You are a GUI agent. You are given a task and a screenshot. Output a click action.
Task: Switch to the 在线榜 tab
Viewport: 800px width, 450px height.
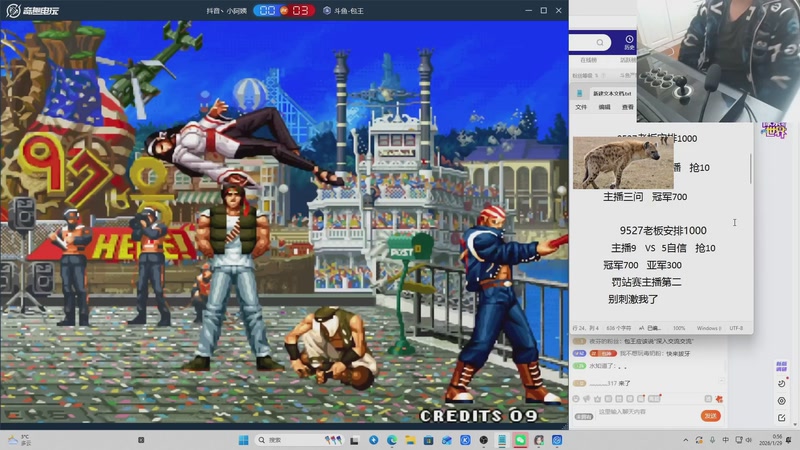[x=588, y=60]
